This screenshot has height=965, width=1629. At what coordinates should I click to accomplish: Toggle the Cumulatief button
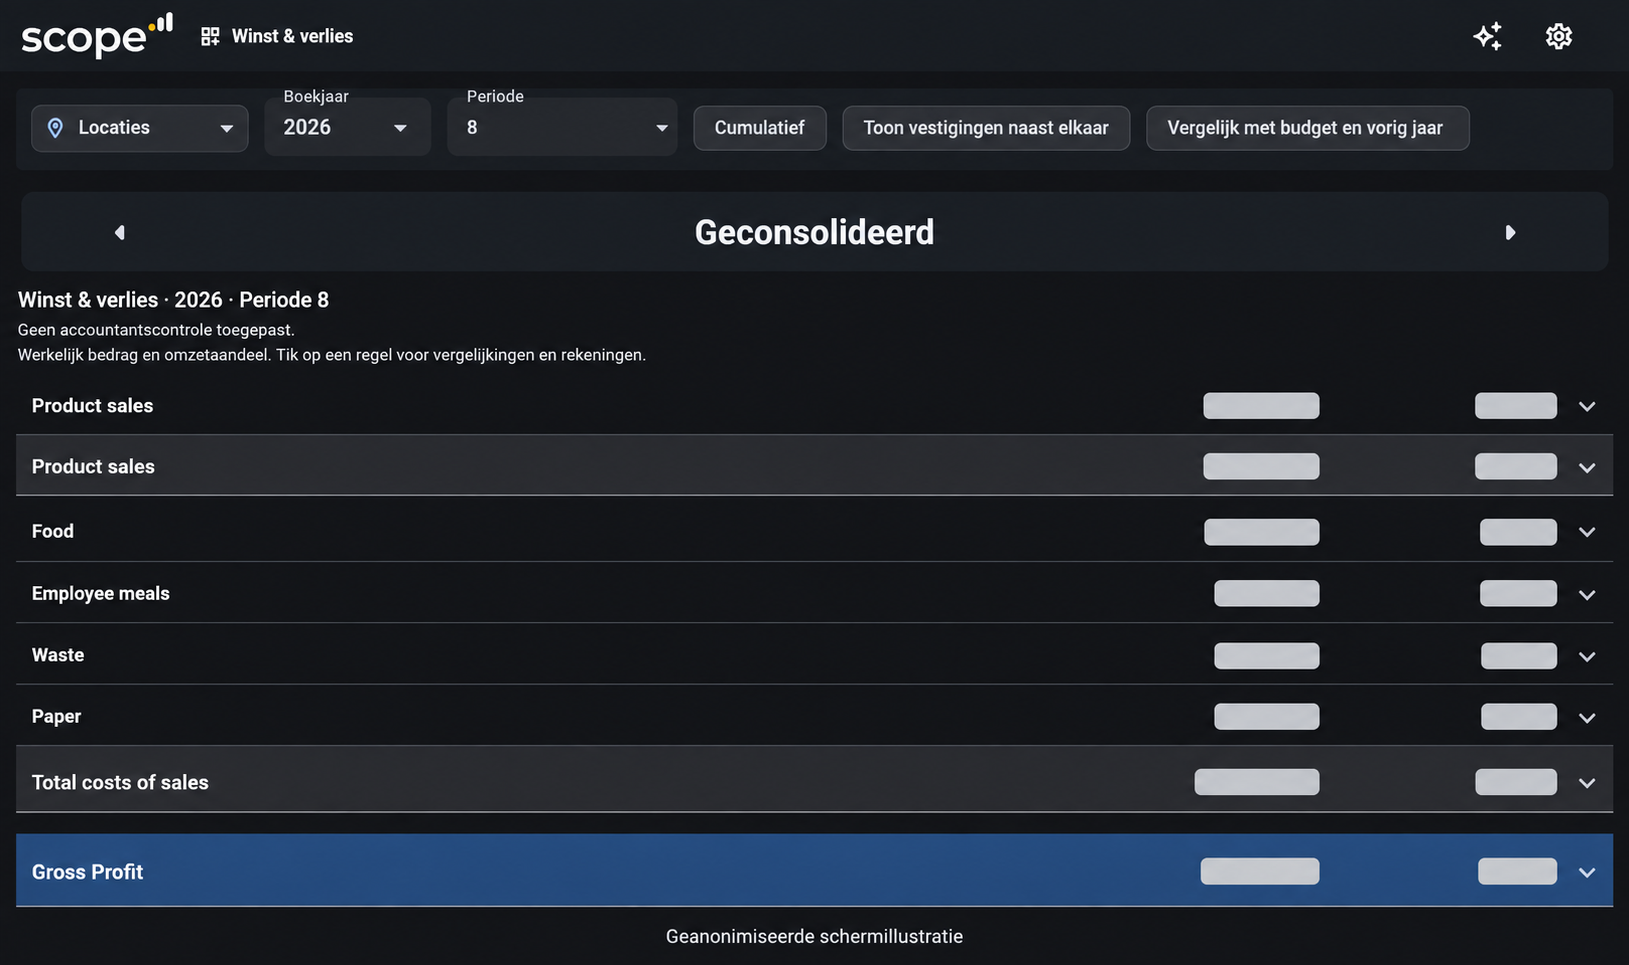[x=760, y=128]
